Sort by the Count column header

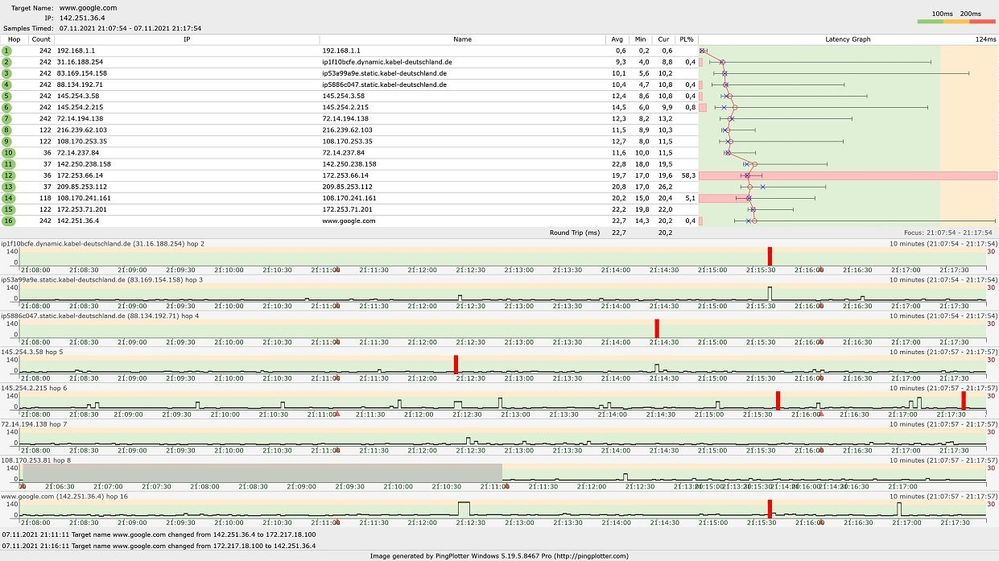click(41, 39)
